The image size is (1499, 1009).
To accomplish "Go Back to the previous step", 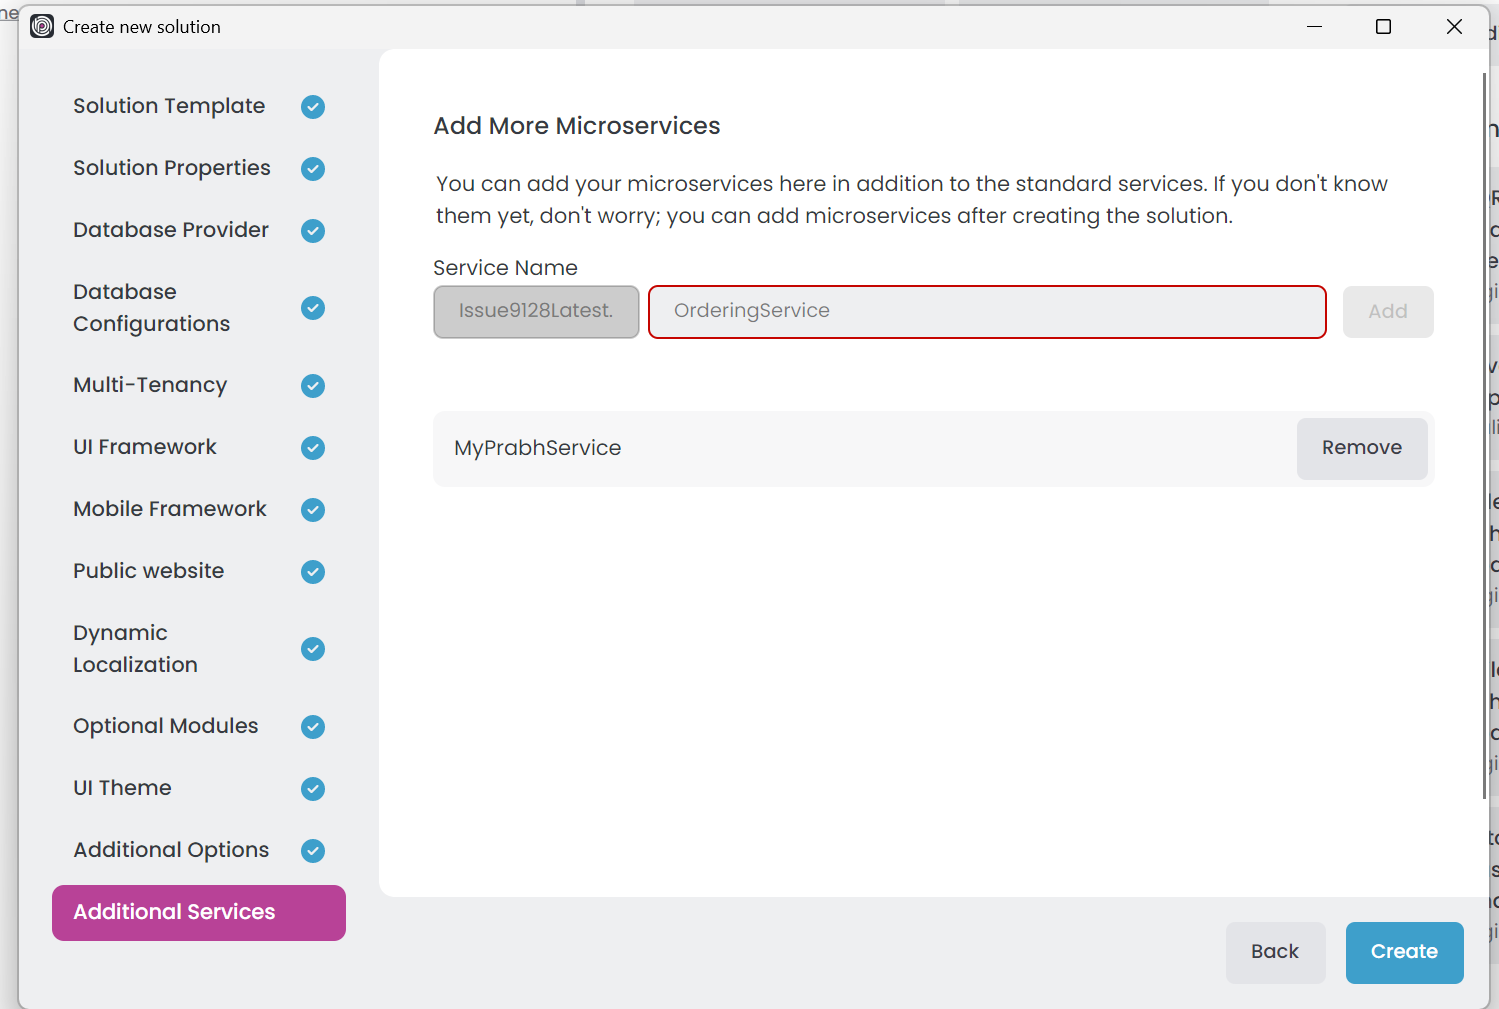I will pyautogui.click(x=1275, y=952).
